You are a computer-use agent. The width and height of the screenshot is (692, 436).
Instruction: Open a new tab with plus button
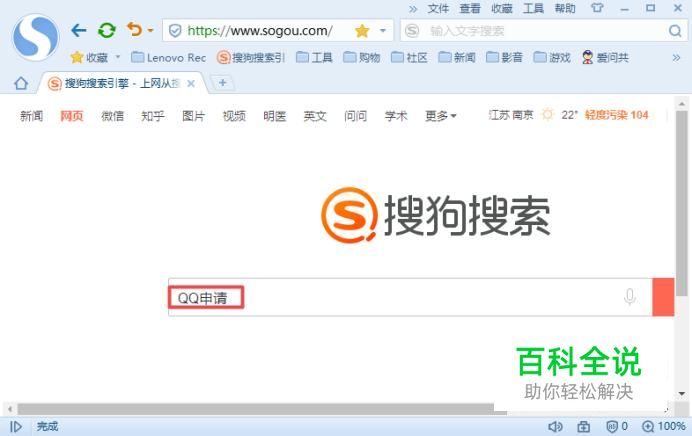click(x=223, y=83)
